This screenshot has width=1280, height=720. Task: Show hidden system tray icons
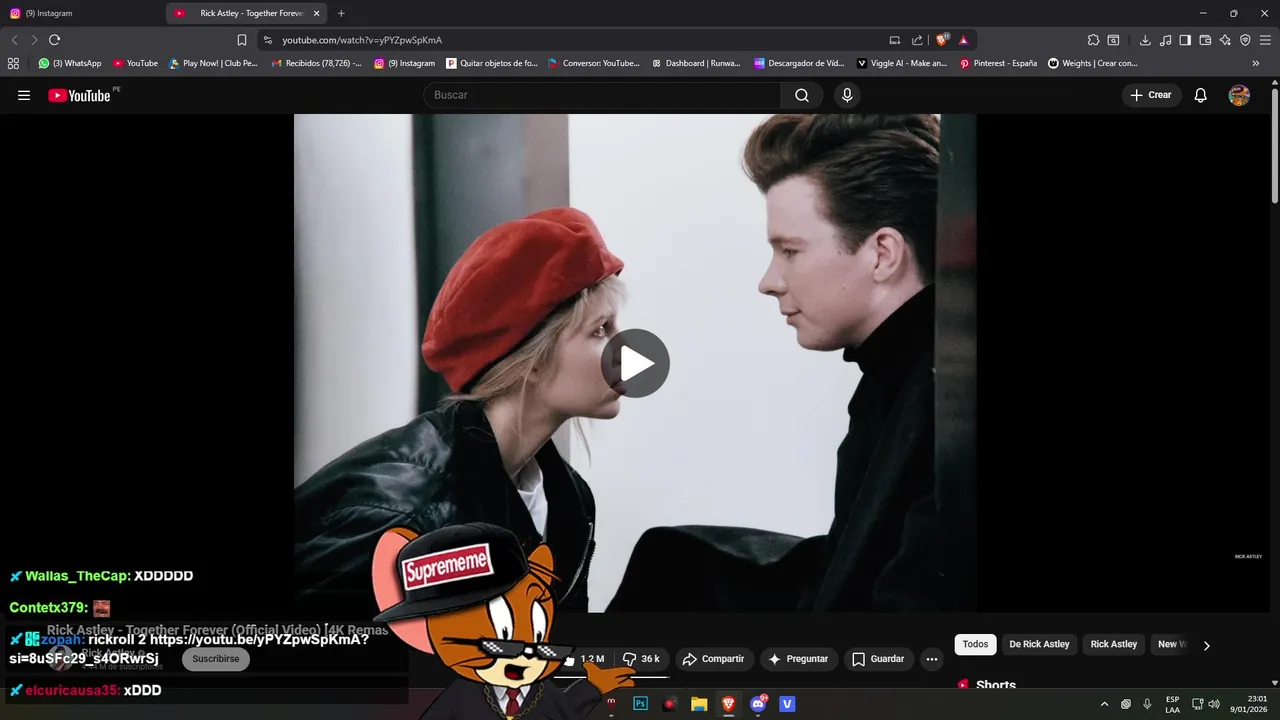tap(1104, 704)
